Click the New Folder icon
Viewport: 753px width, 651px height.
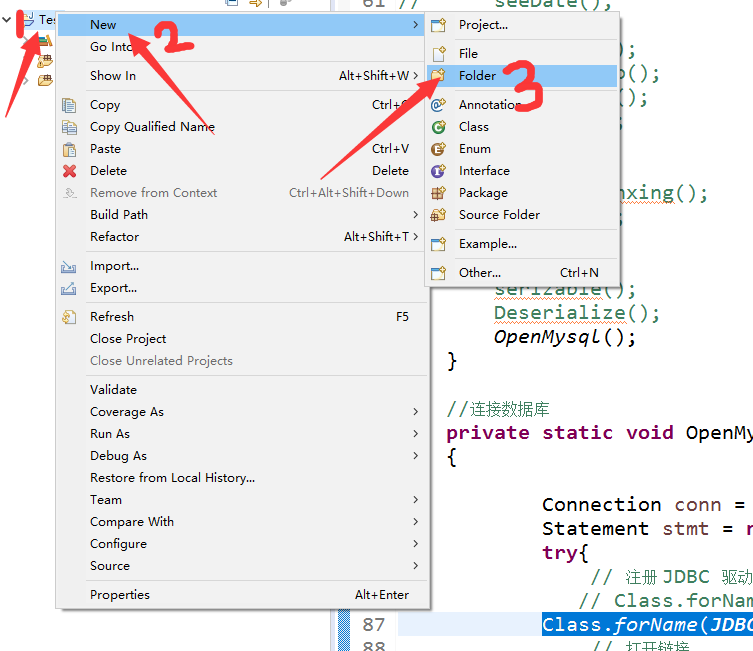pyautogui.click(x=438, y=75)
